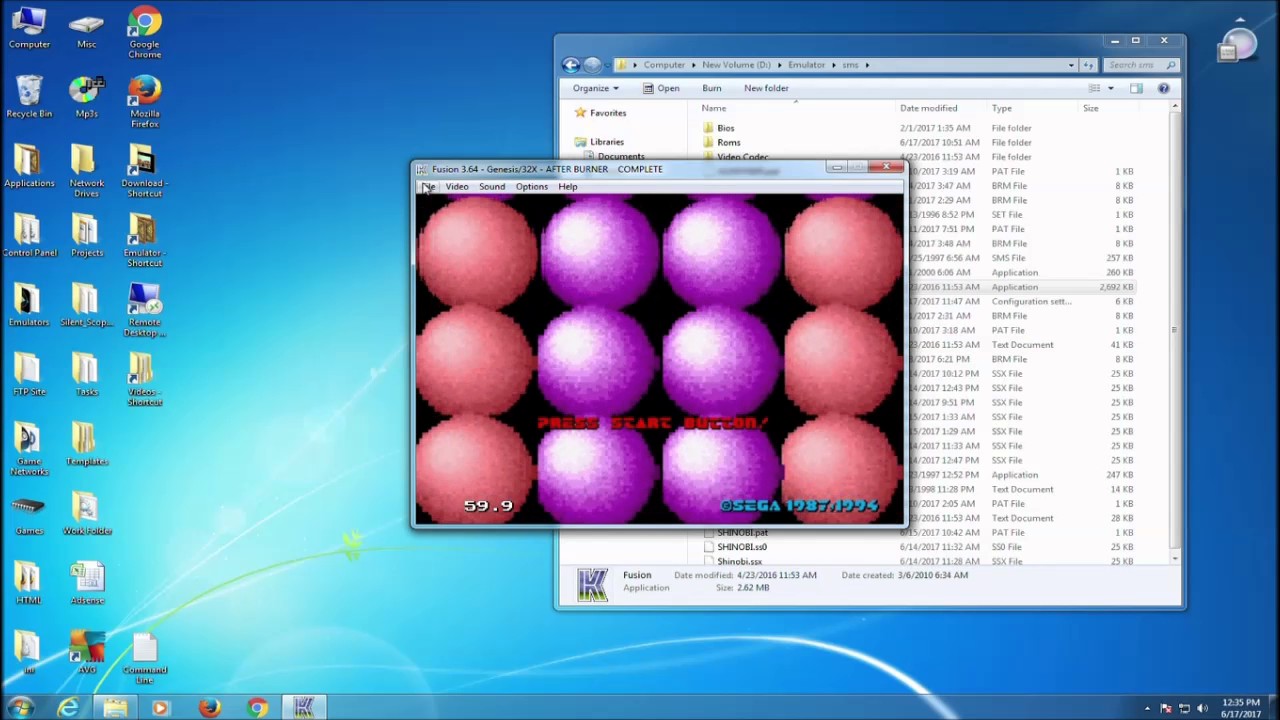Select the Templates desktop folder
This screenshot has height=720, width=1280.
[87, 444]
